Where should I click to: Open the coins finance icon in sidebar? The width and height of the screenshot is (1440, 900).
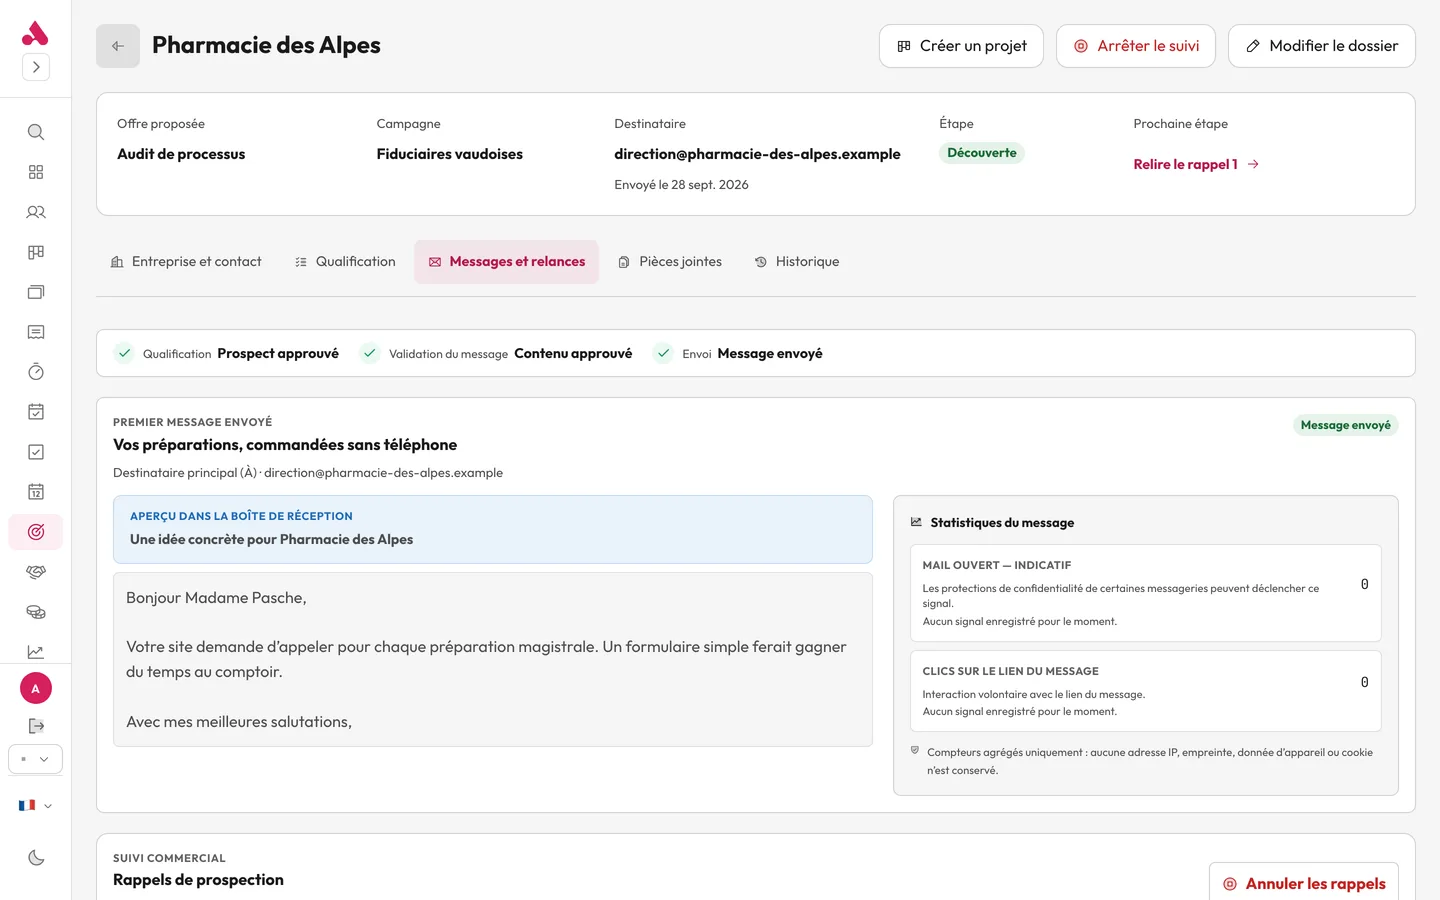pyautogui.click(x=36, y=612)
